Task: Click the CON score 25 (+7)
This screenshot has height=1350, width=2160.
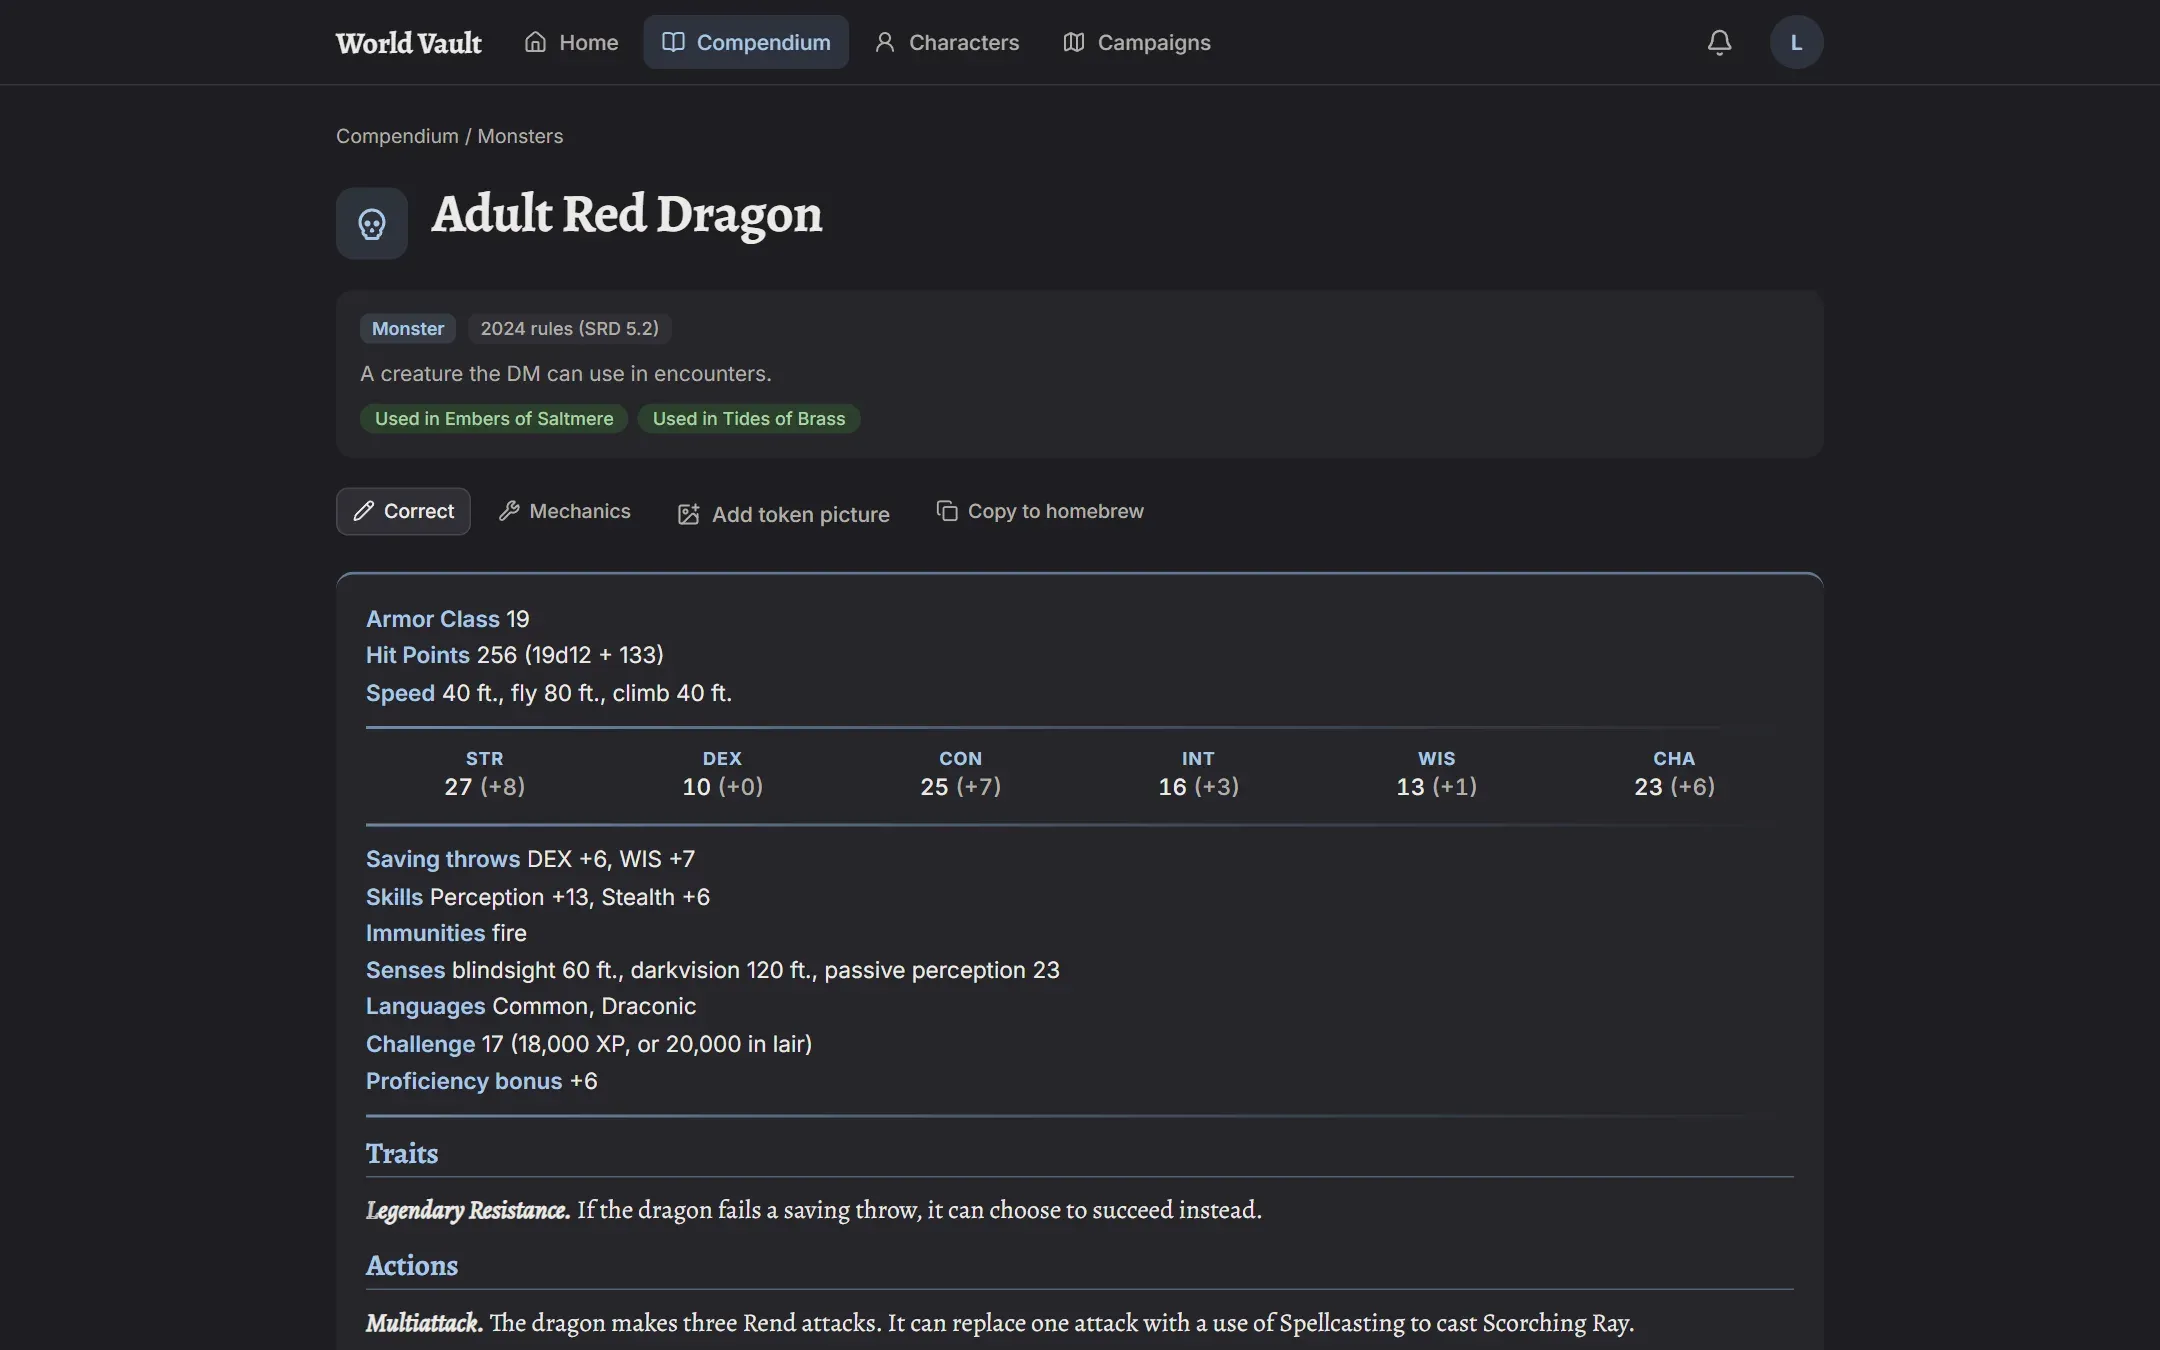Action: pos(960,787)
